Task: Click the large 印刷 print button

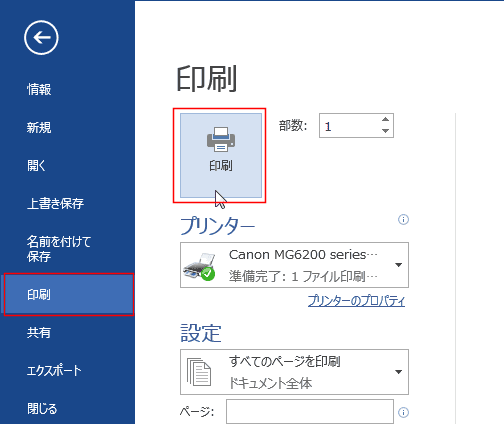Action: [x=221, y=155]
